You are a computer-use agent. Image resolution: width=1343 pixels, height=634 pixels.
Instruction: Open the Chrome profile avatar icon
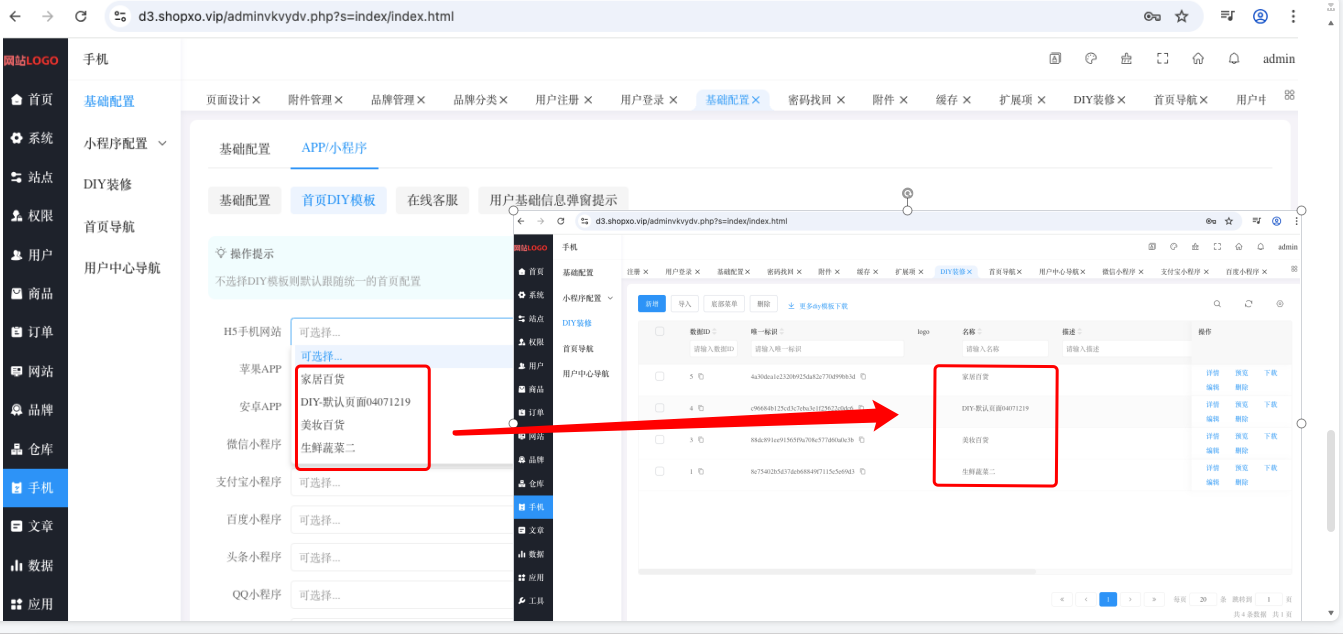pos(1260,16)
